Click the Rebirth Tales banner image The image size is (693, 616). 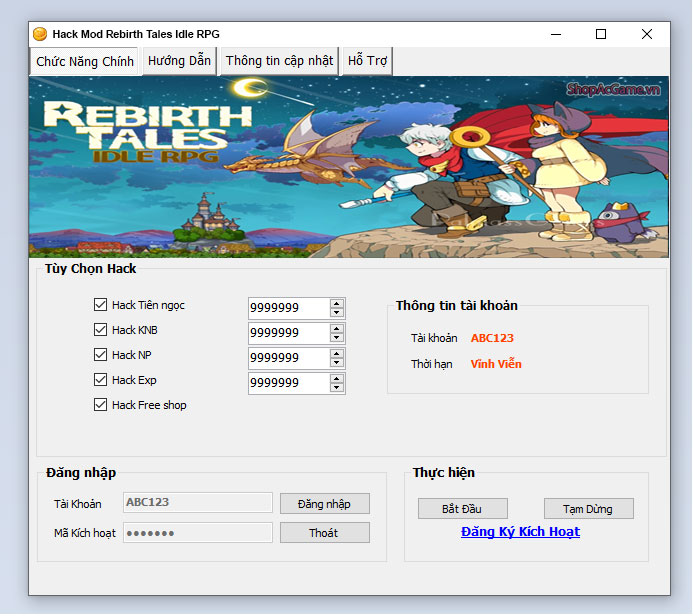pyautogui.click(x=349, y=167)
